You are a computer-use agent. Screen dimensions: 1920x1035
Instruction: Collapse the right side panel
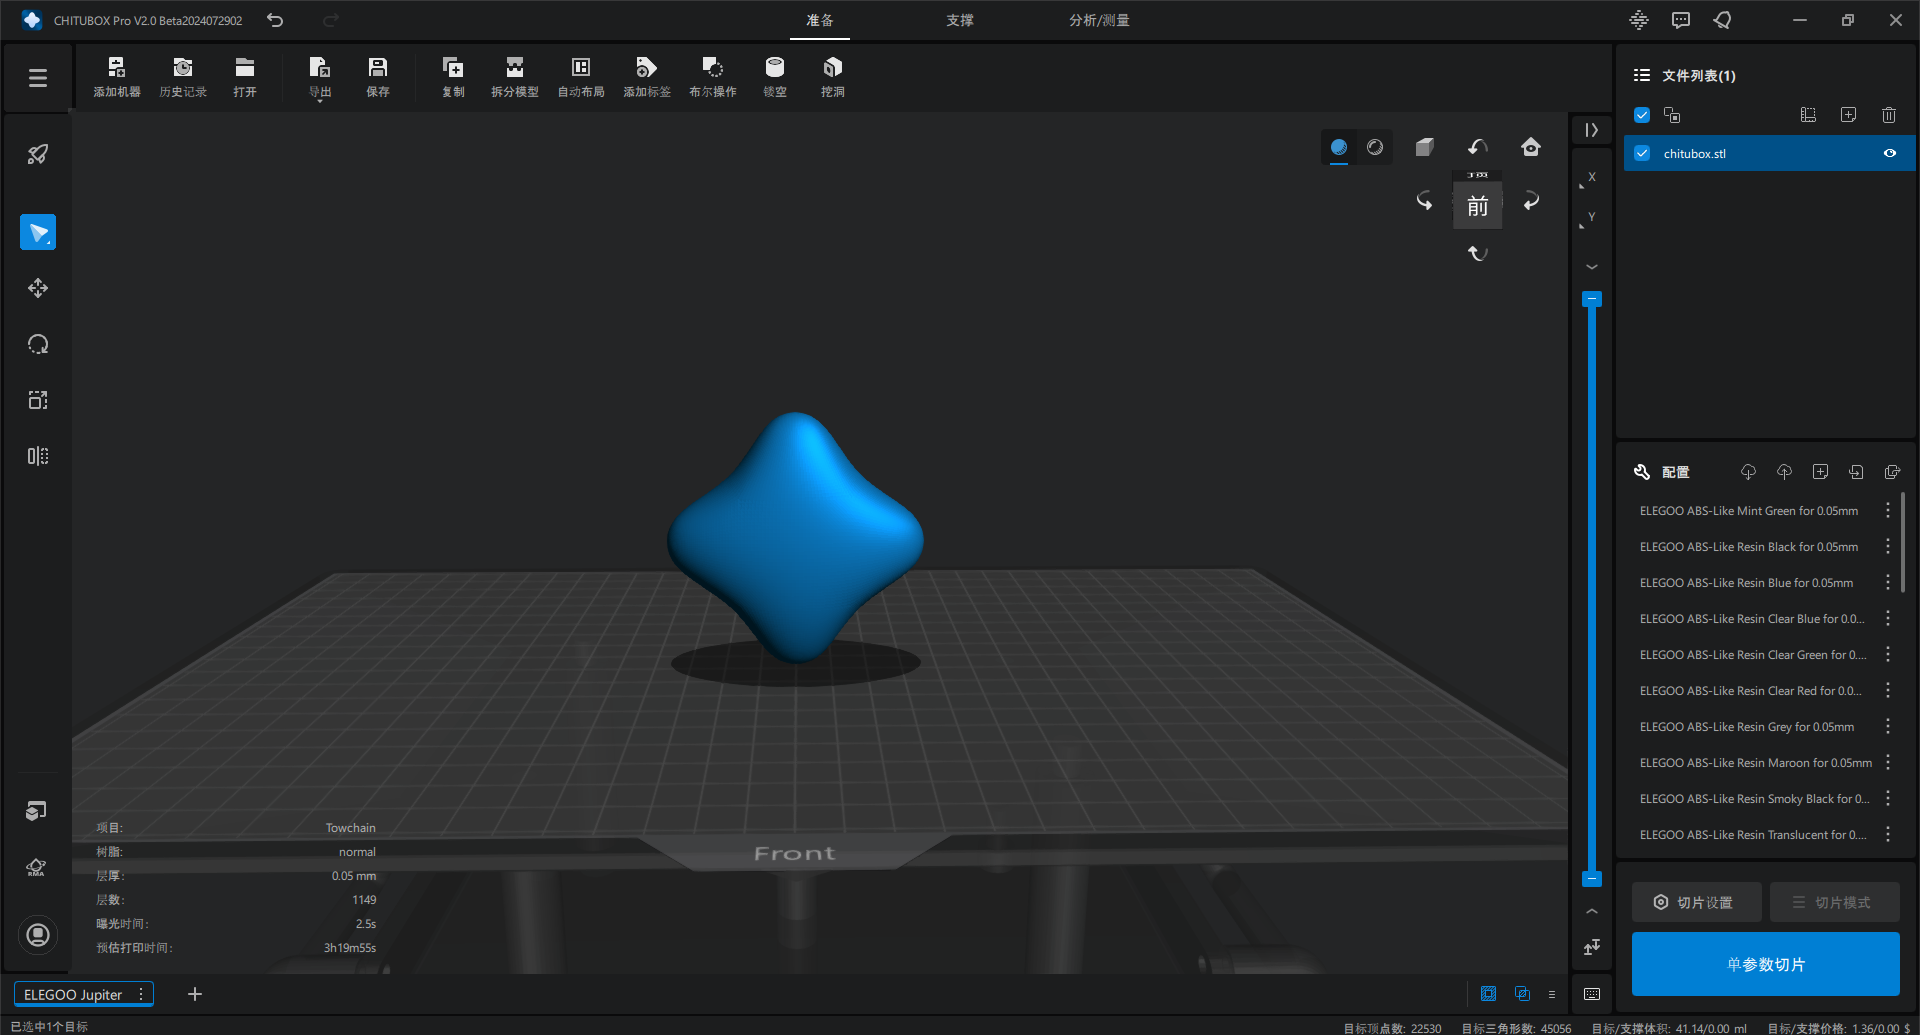tap(1591, 130)
